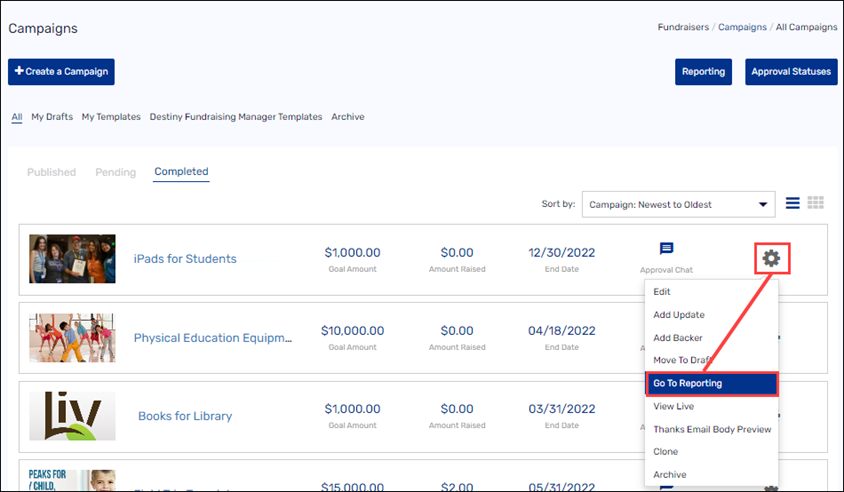The width and height of the screenshot is (844, 492).
Task: Select Go To Reporting menu item
Action: (x=710, y=383)
